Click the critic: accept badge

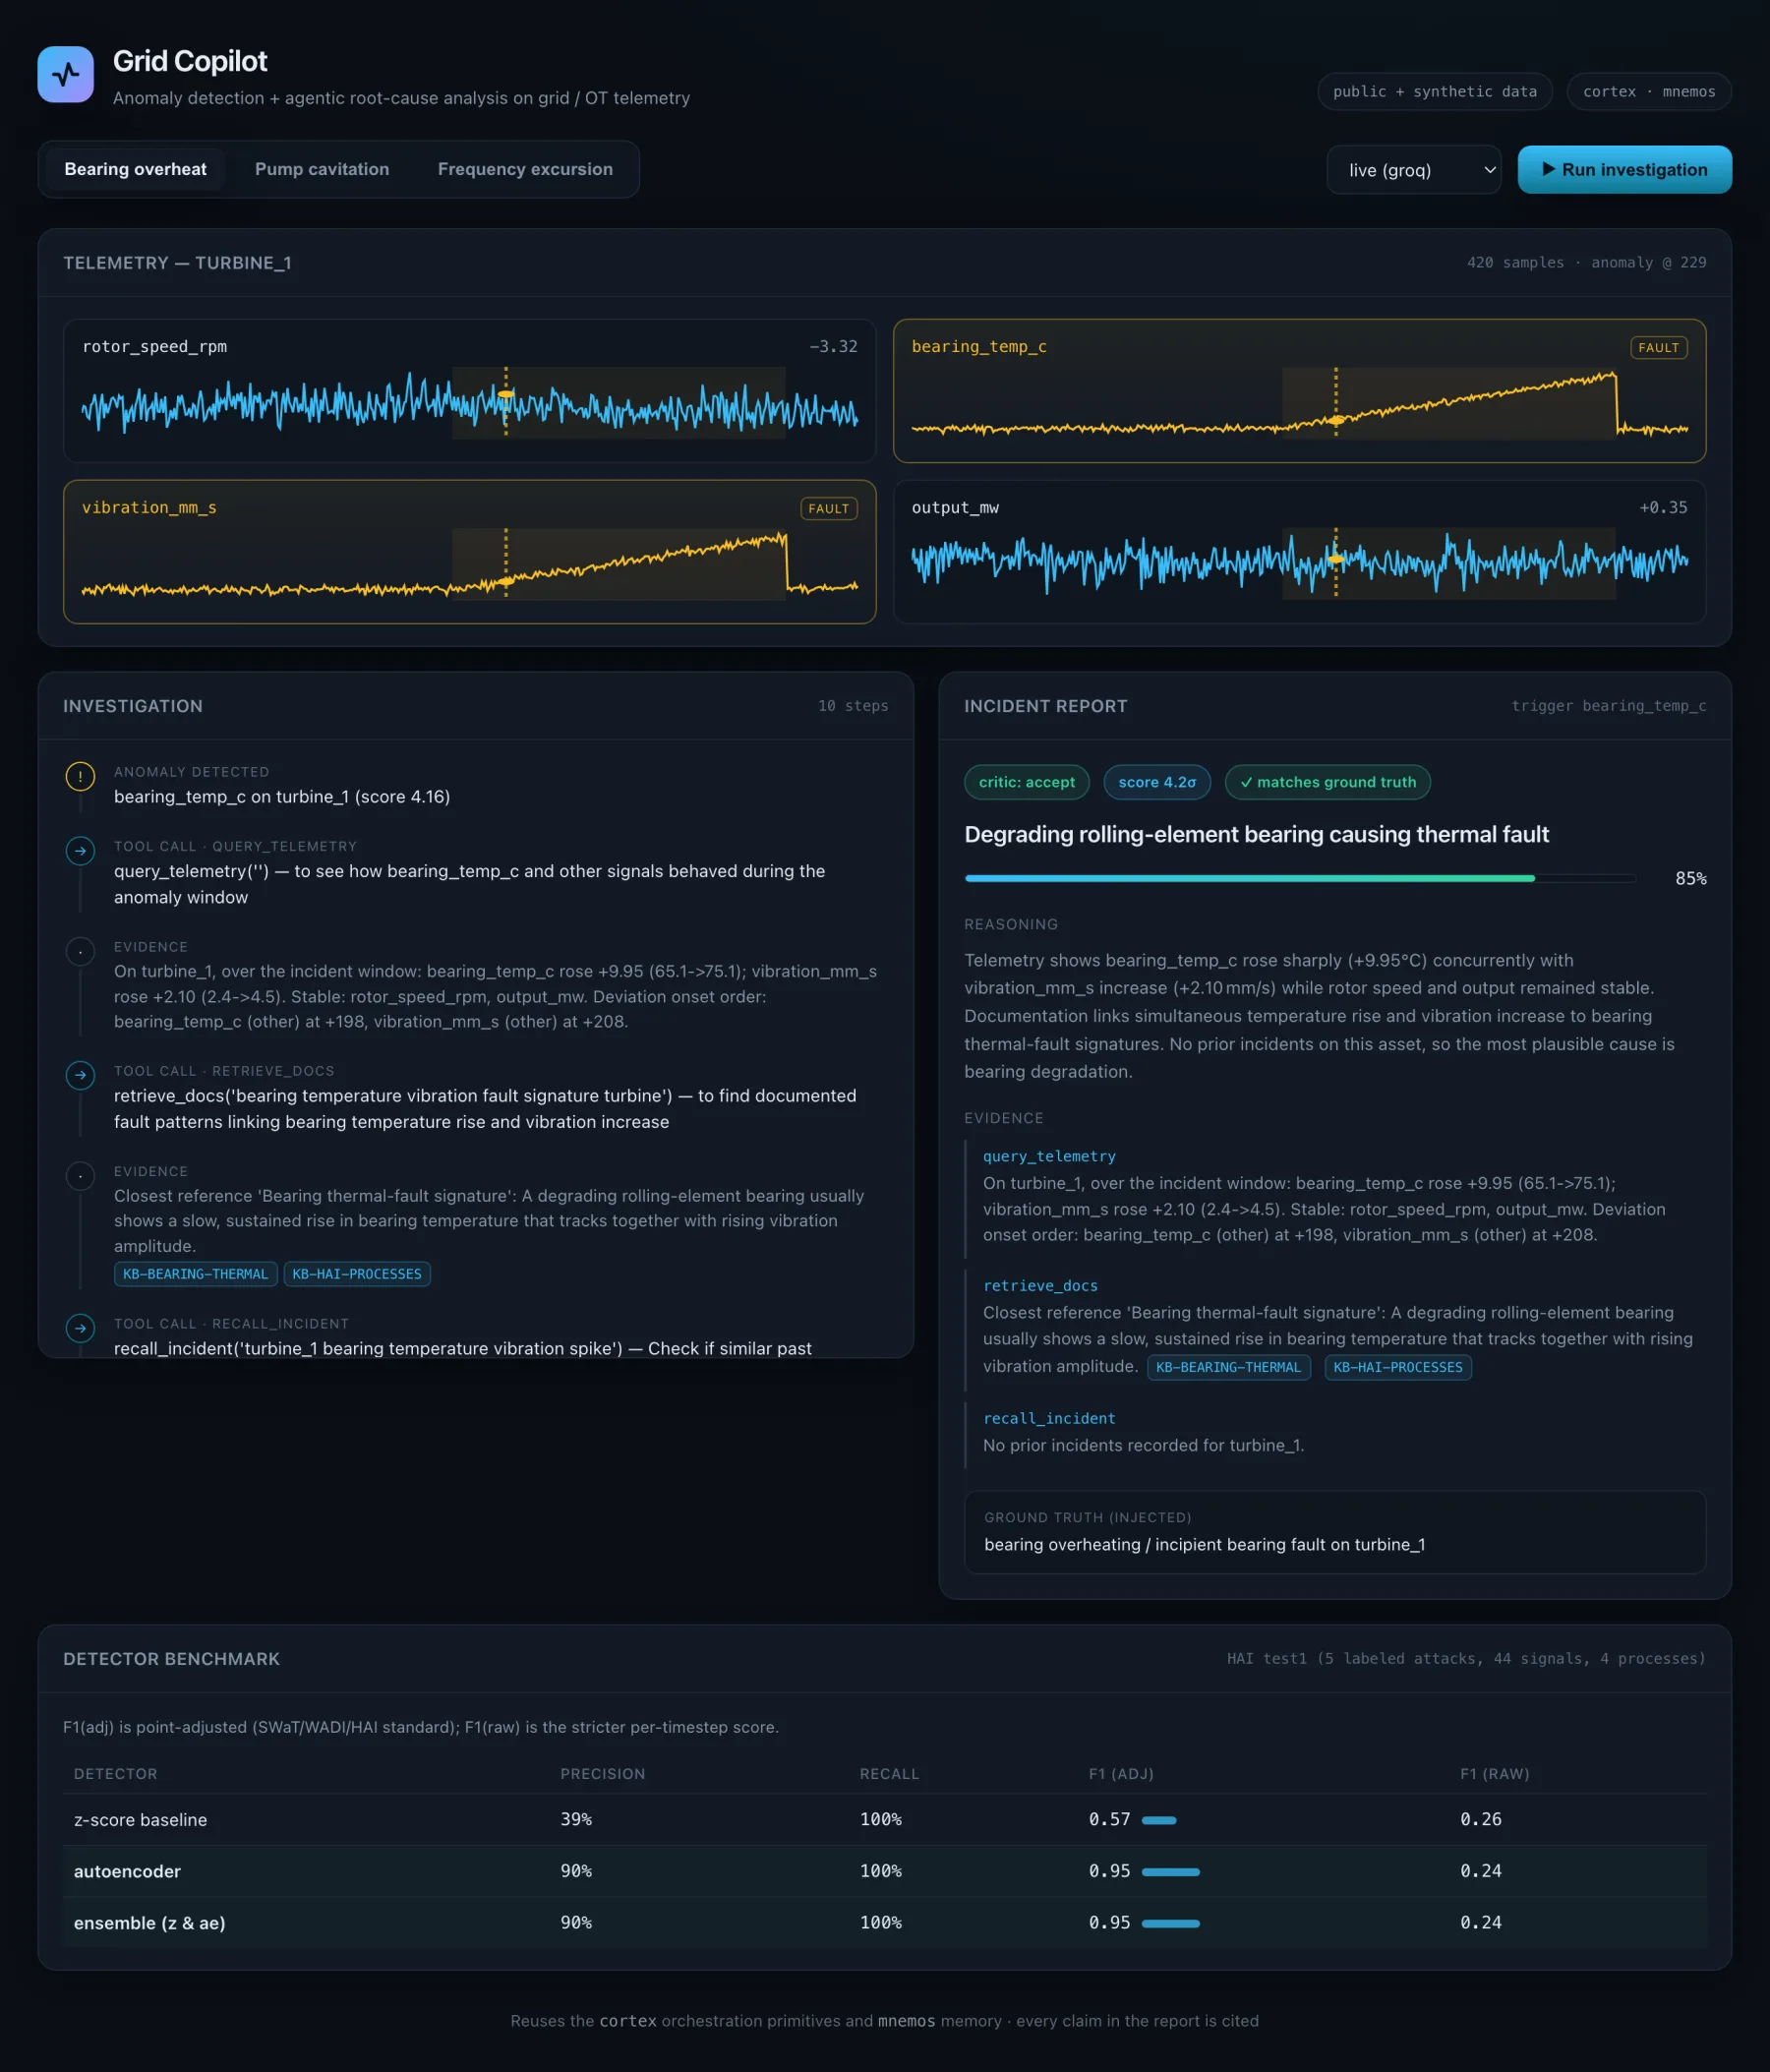coord(1026,782)
